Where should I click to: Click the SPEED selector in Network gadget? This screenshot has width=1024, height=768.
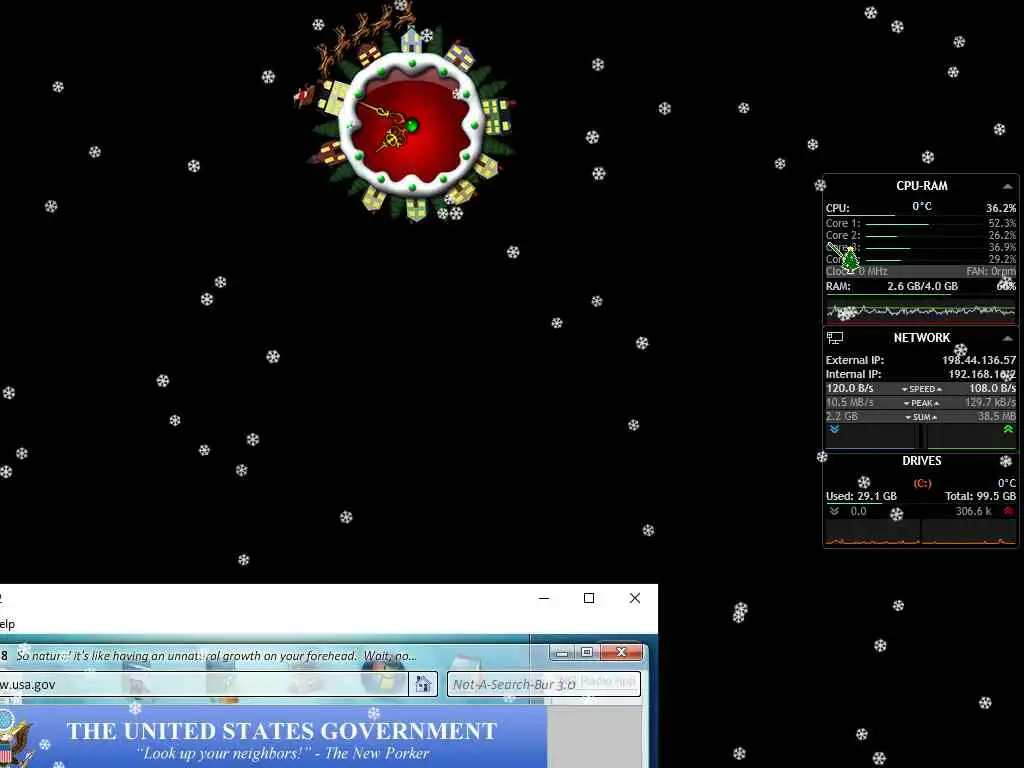[921, 389]
